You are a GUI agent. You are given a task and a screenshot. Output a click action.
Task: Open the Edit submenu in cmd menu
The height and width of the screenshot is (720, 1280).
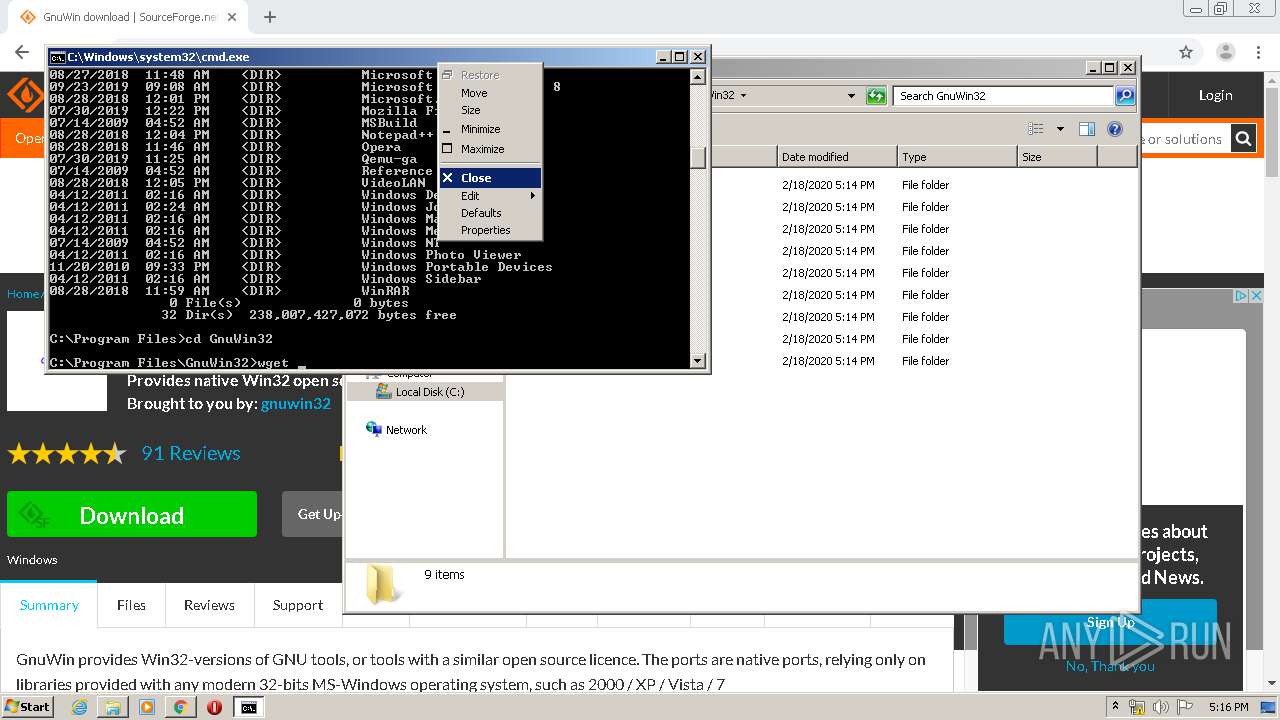[x=490, y=196]
